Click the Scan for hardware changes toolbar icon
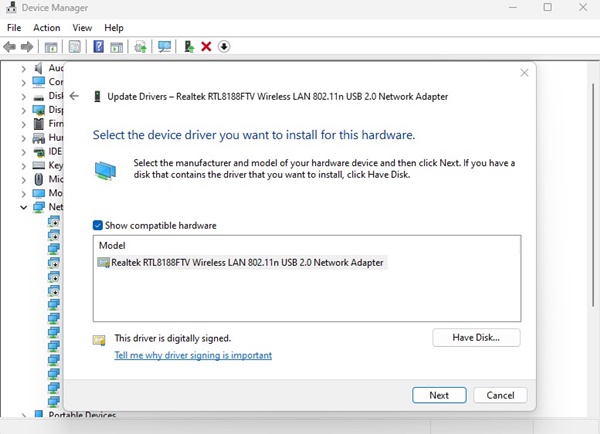Screen dimensions: 600x434 (140, 47)
